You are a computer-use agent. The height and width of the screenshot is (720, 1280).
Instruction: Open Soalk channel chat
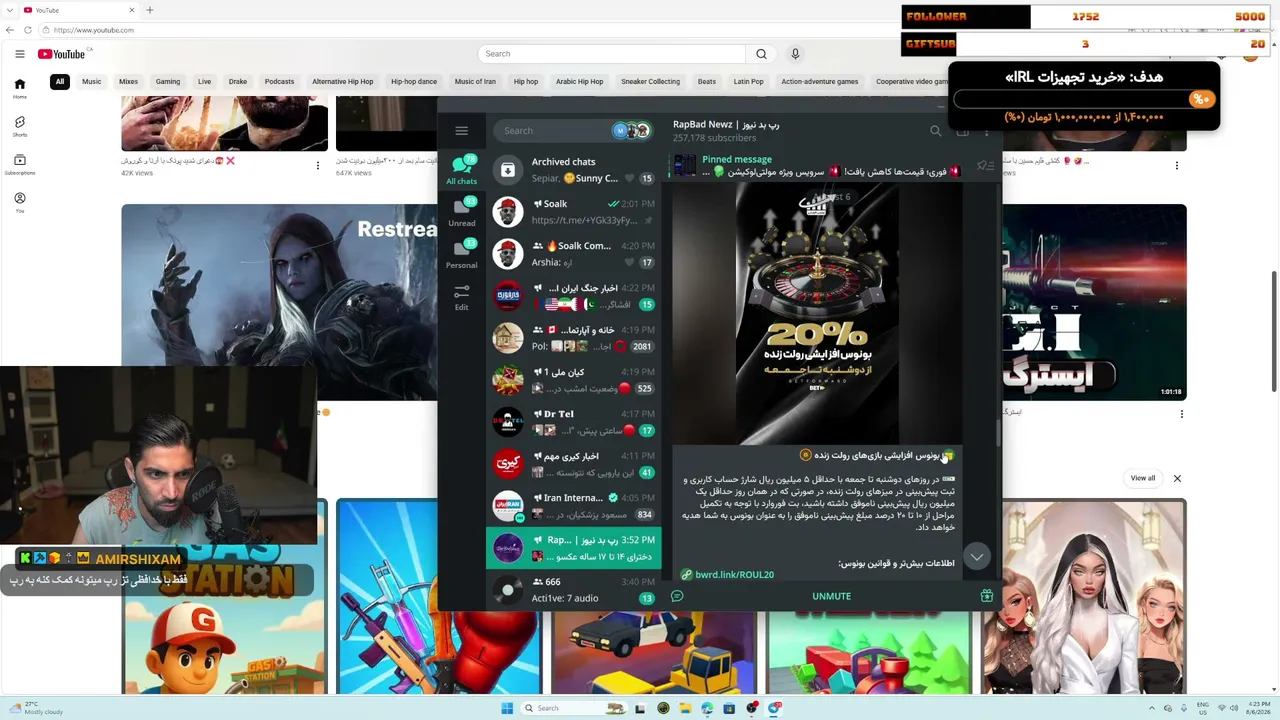573,212
